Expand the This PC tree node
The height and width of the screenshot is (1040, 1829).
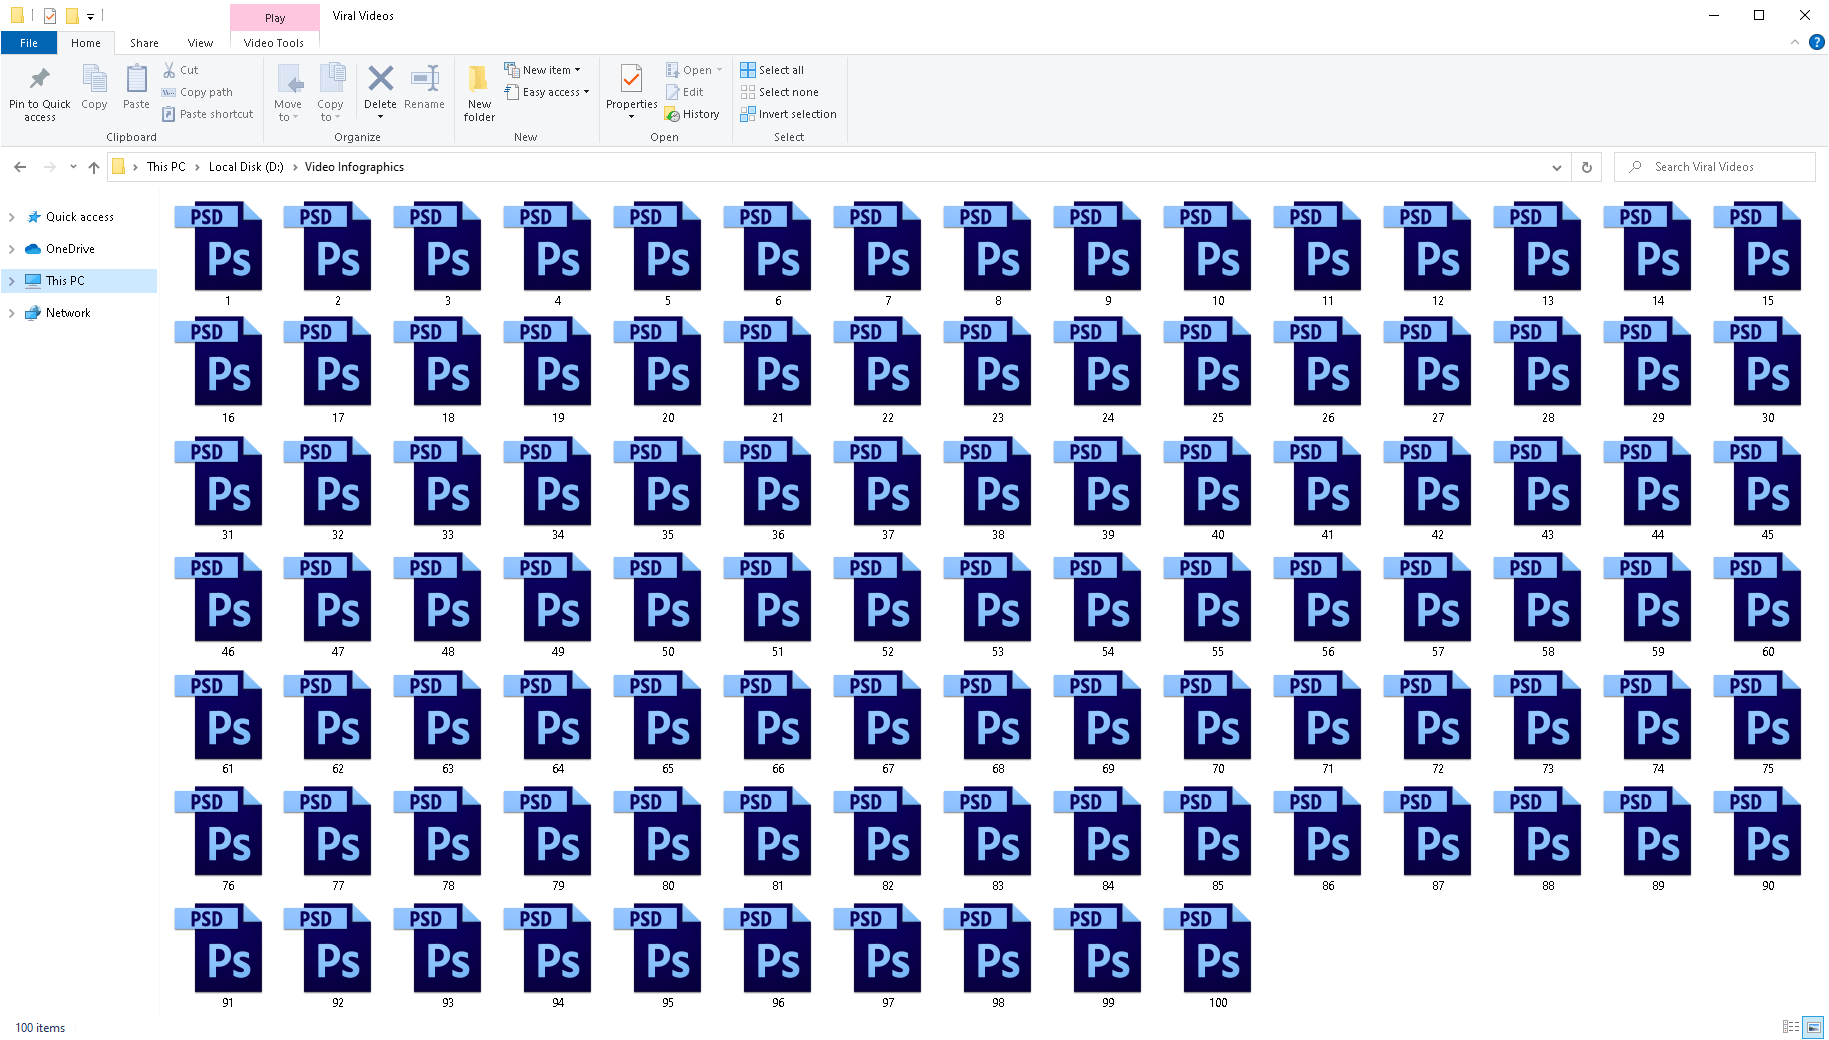[12, 281]
